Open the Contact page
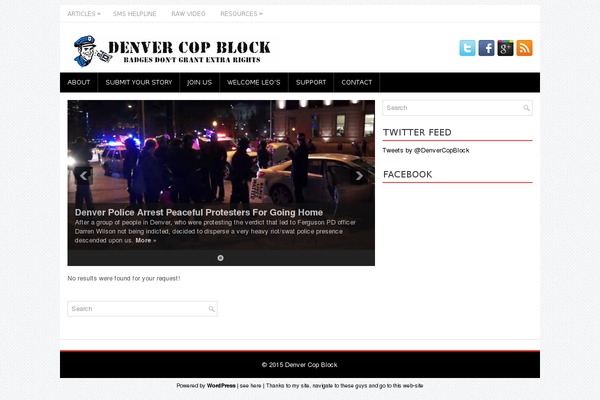 tap(357, 82)
